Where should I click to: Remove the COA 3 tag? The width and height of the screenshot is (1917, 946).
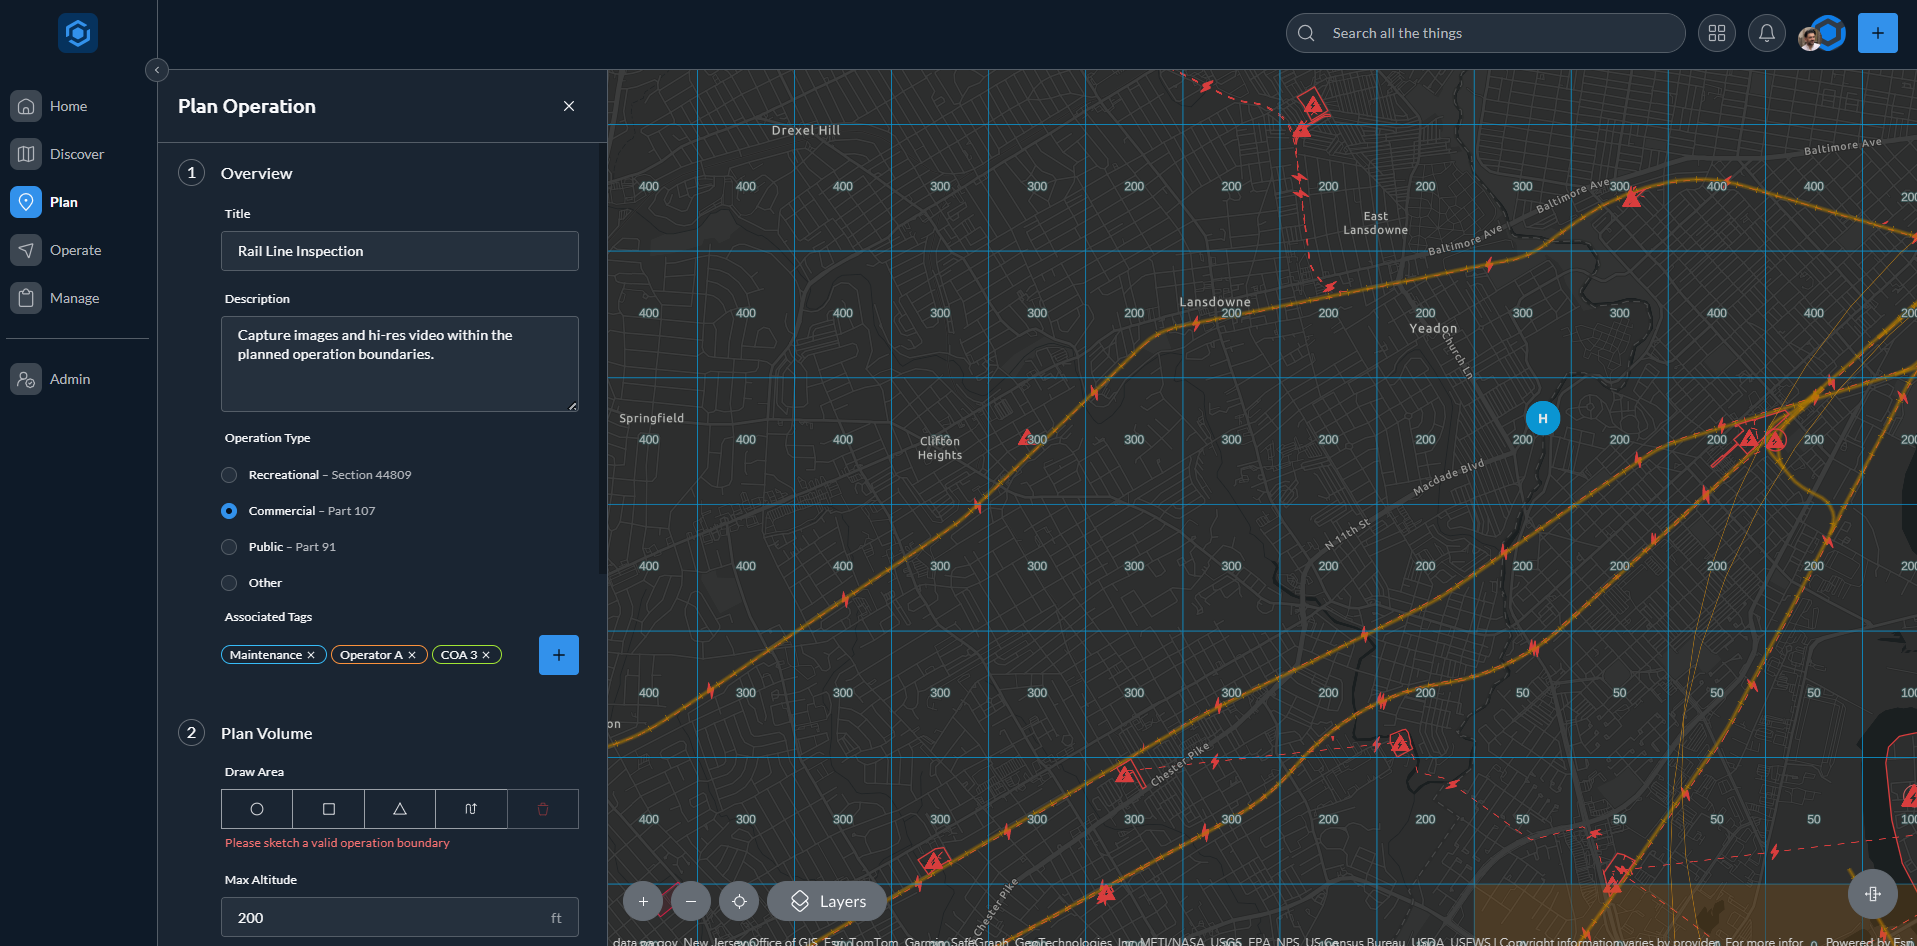pyautogui.click(x=486, y=655)
